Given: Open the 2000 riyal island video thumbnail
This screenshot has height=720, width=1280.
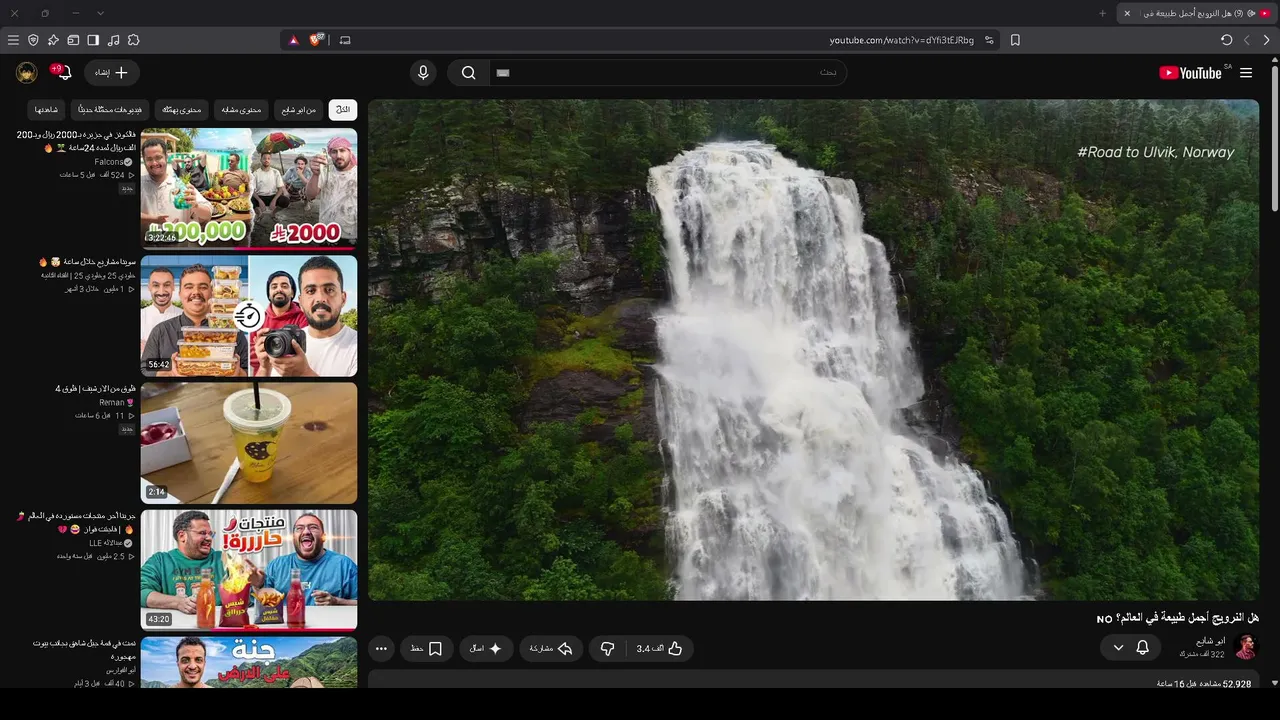Looking at the screenshot, I should tap(249, 188).
